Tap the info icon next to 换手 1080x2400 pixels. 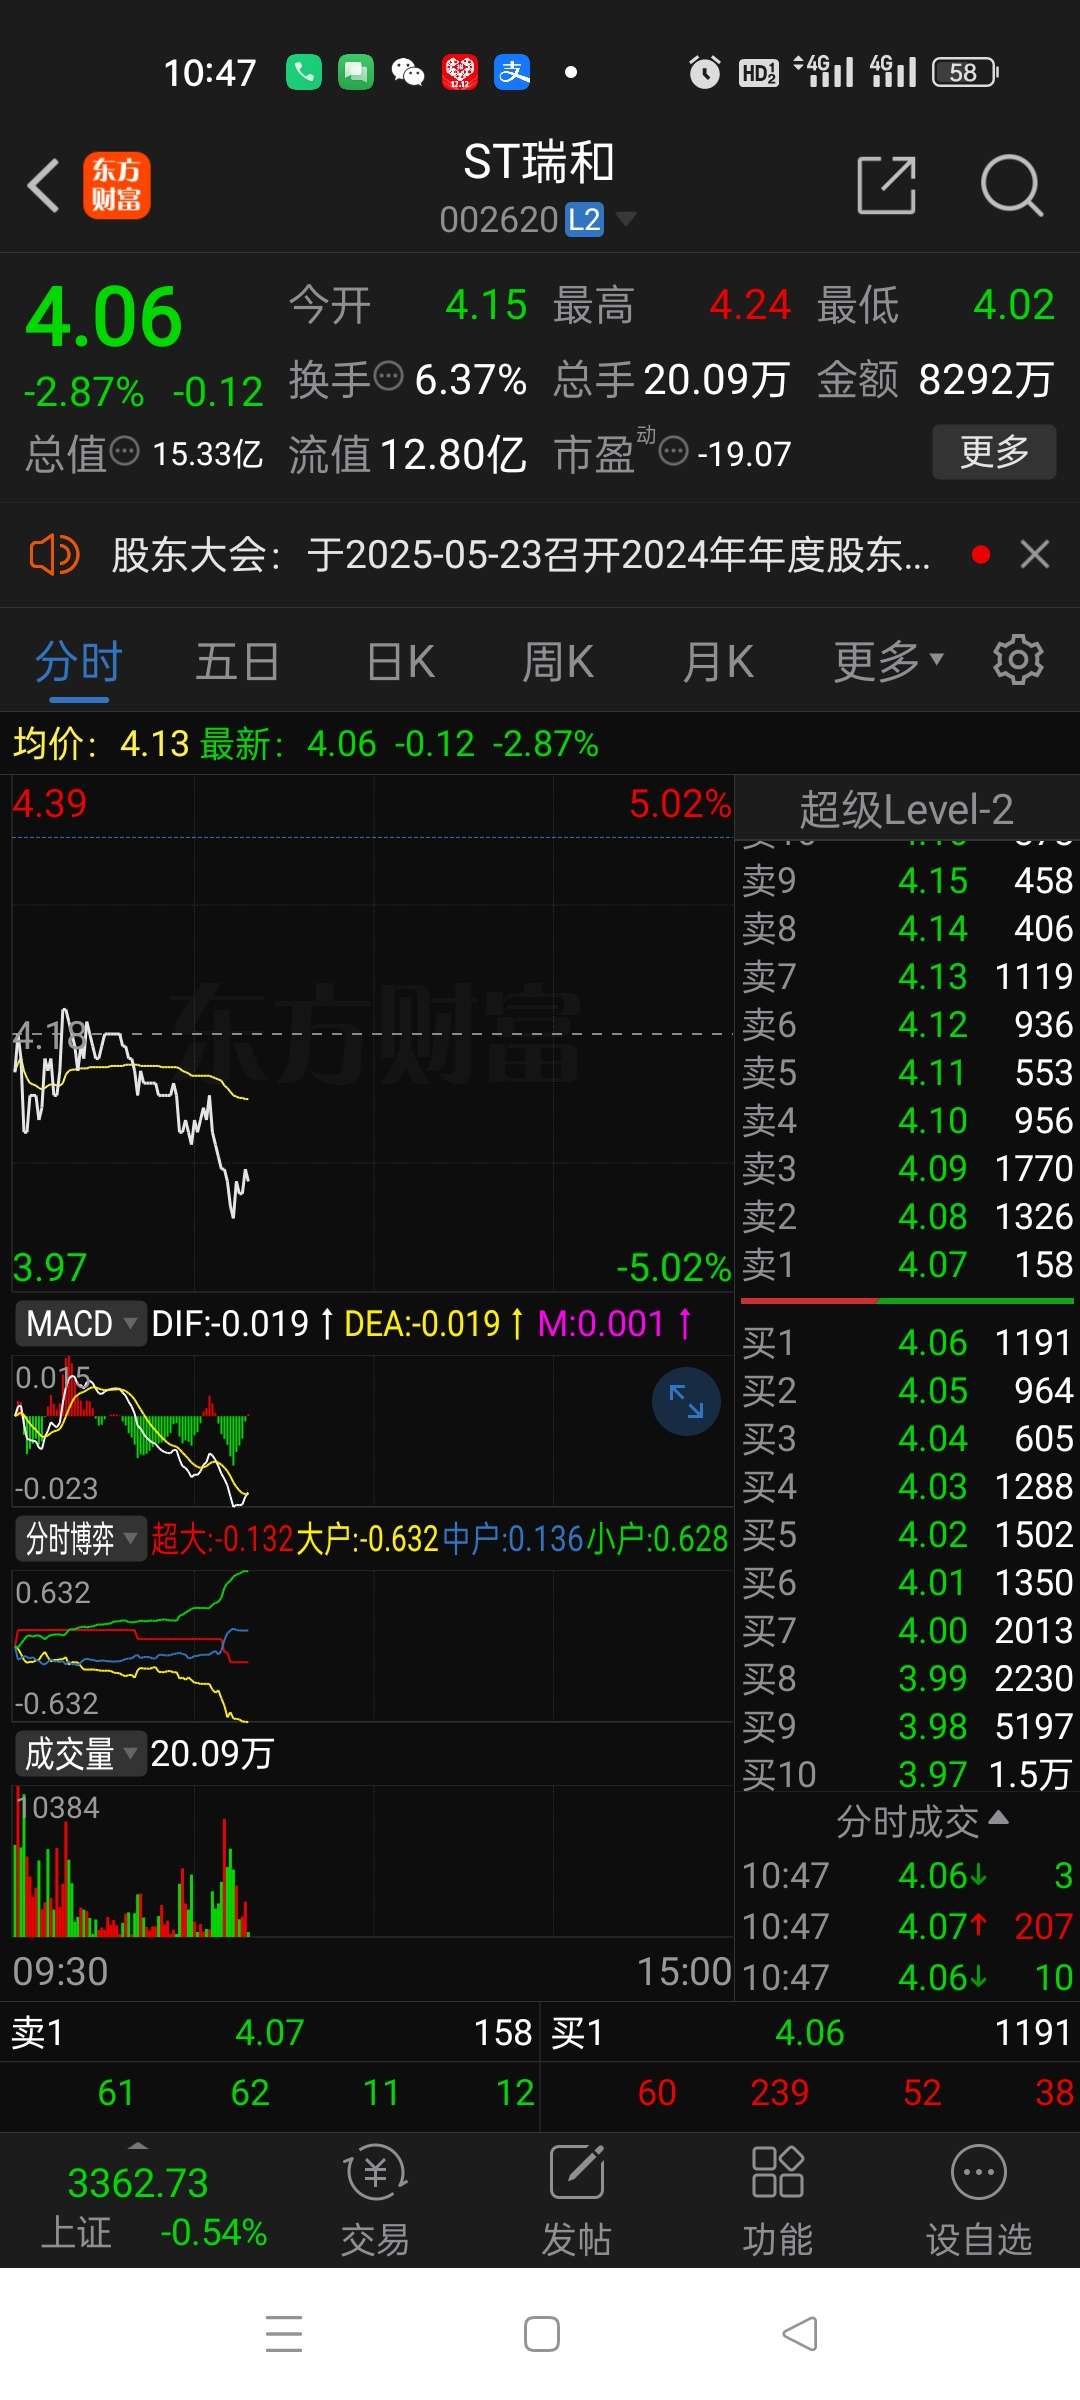tap(388, 377)
